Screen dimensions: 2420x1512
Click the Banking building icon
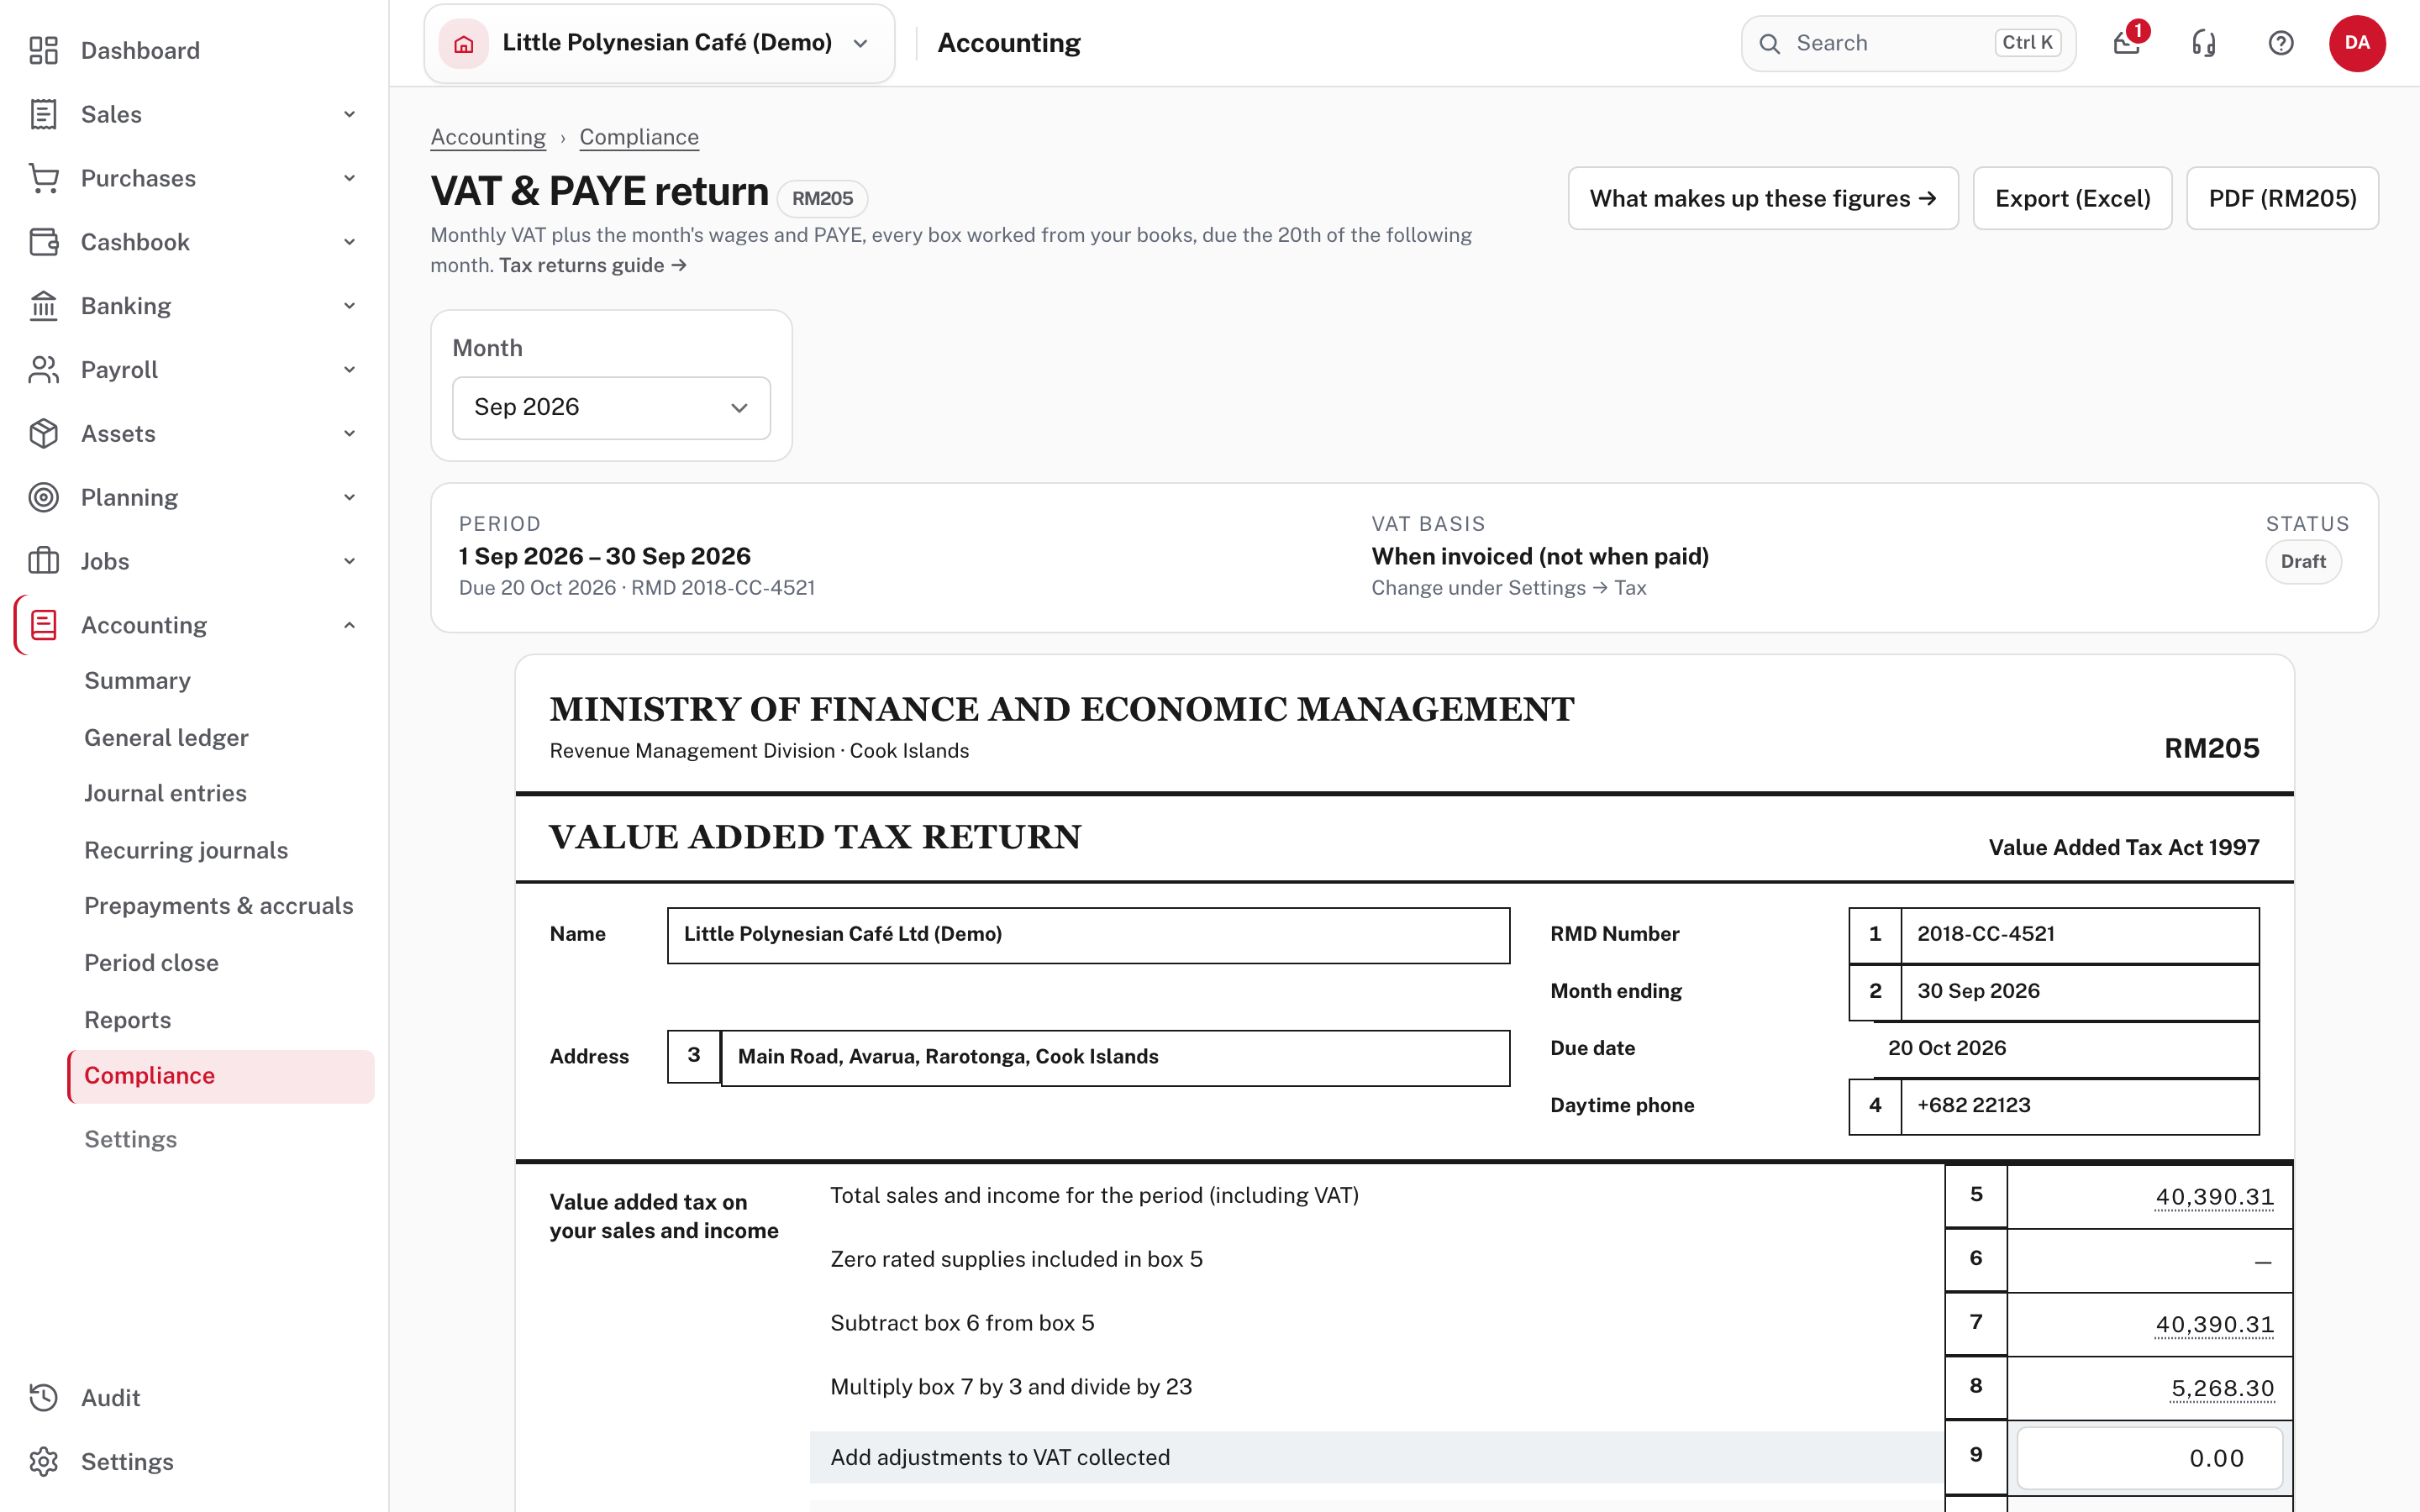coord(43,306)
